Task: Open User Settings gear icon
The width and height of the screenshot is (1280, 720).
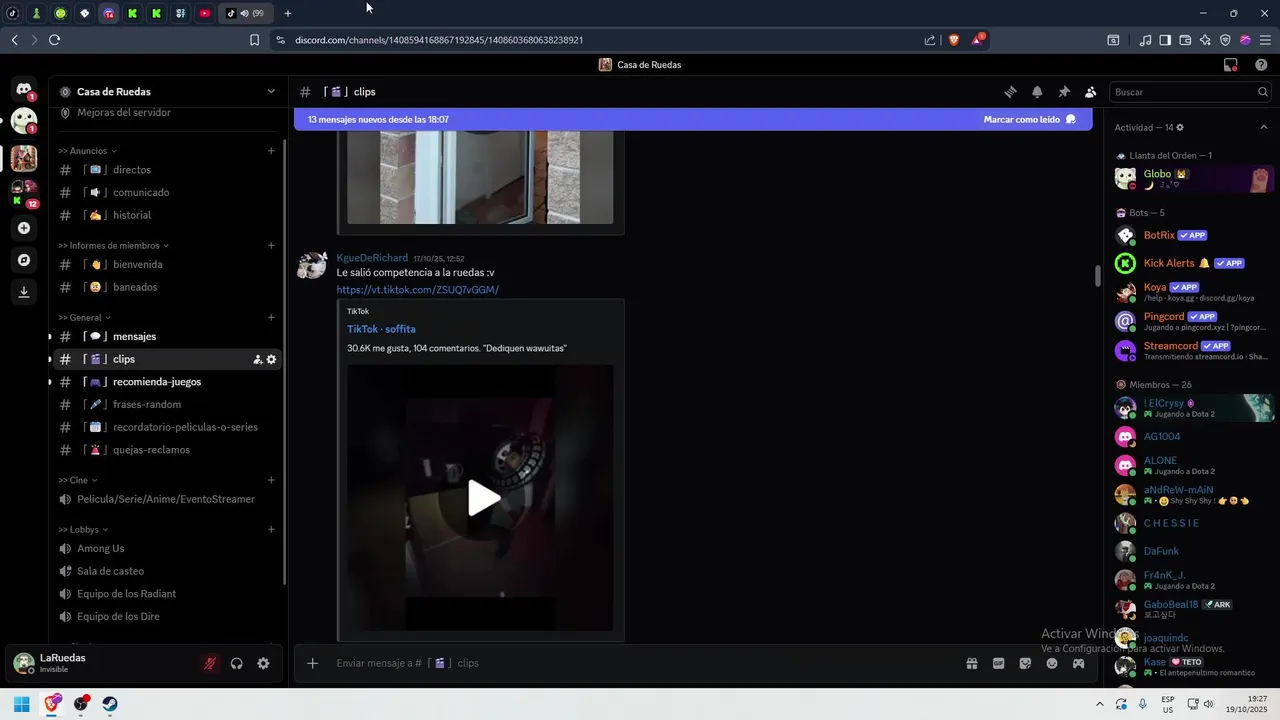Action: pos(263,663)
